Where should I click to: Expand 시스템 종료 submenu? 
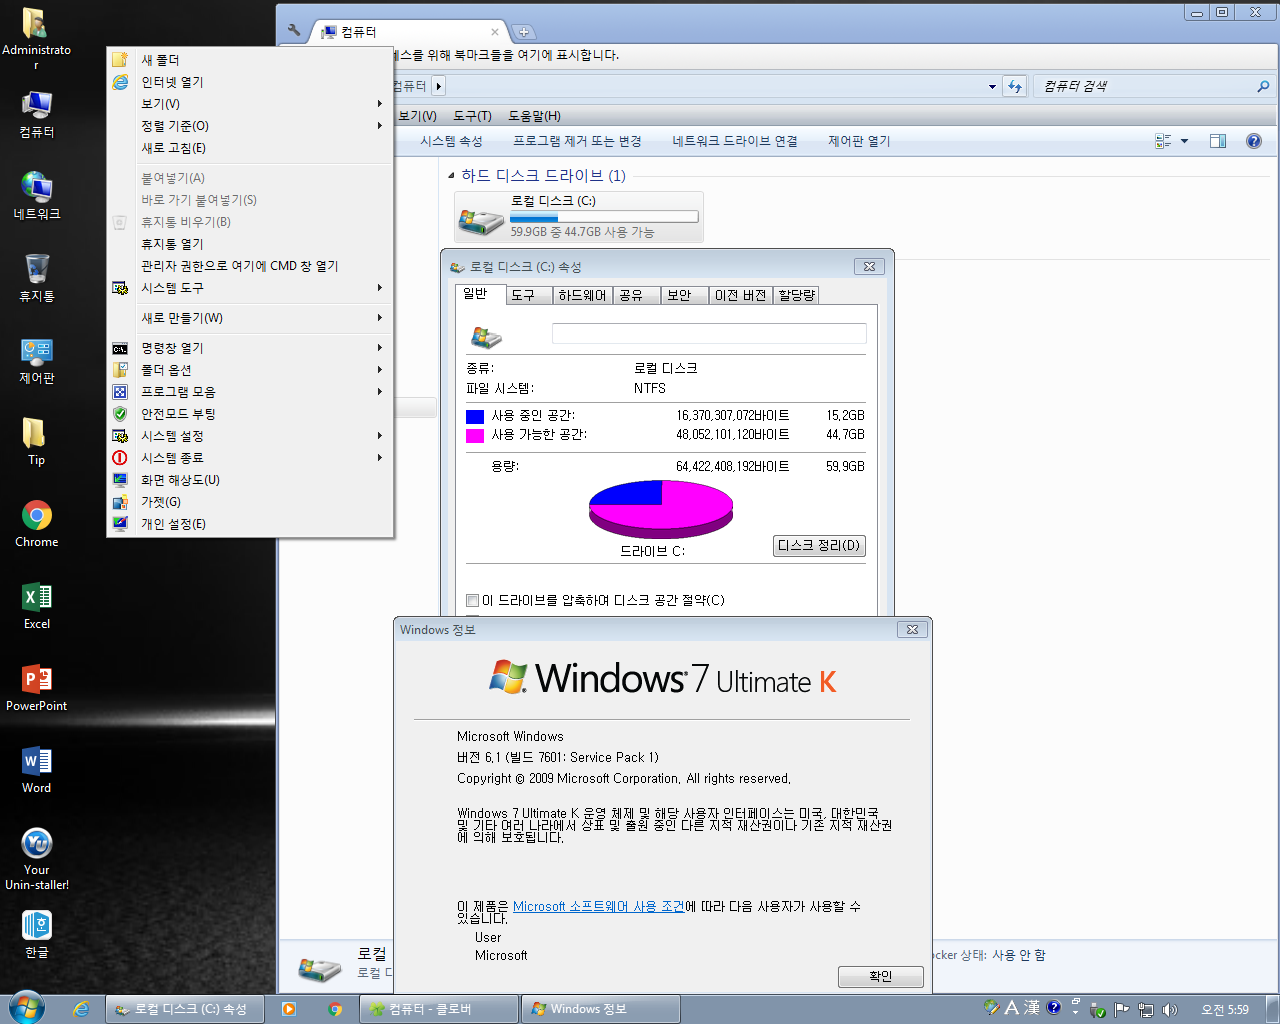coord(379,458)
